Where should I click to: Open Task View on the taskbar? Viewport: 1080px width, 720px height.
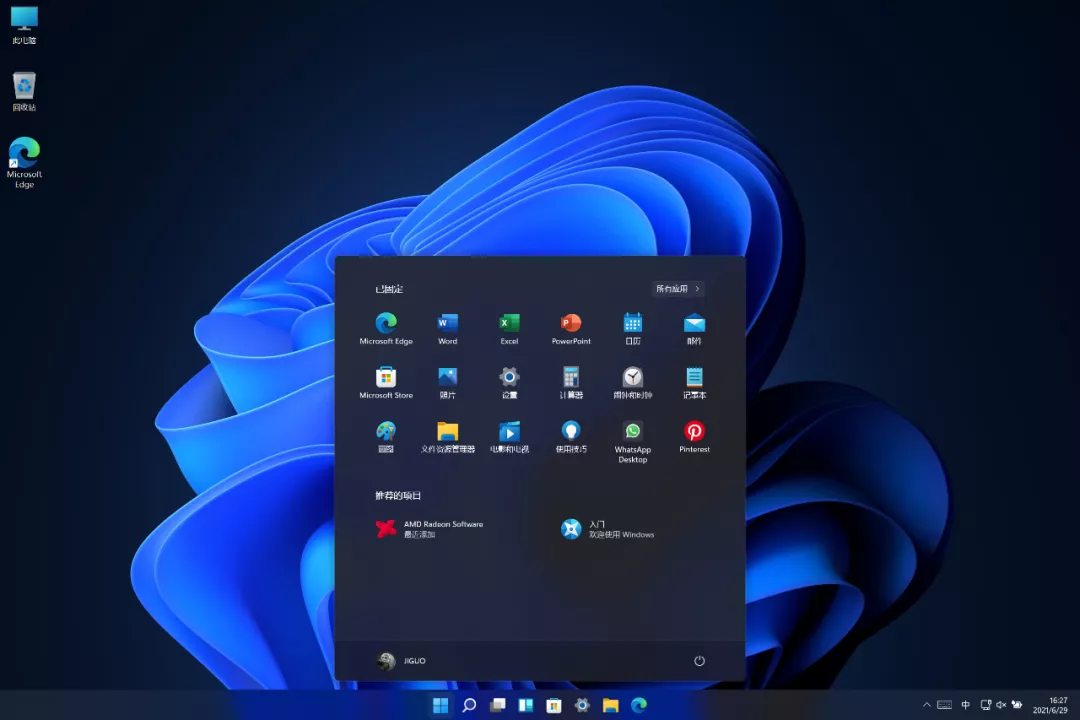point(497,705)
